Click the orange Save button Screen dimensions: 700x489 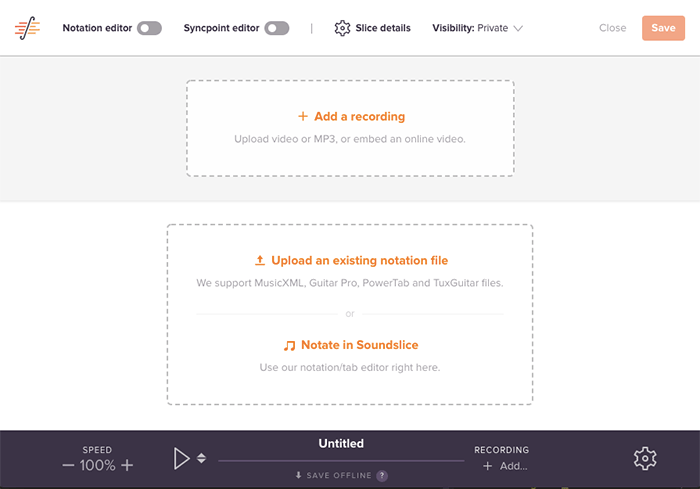coord(663,28)
